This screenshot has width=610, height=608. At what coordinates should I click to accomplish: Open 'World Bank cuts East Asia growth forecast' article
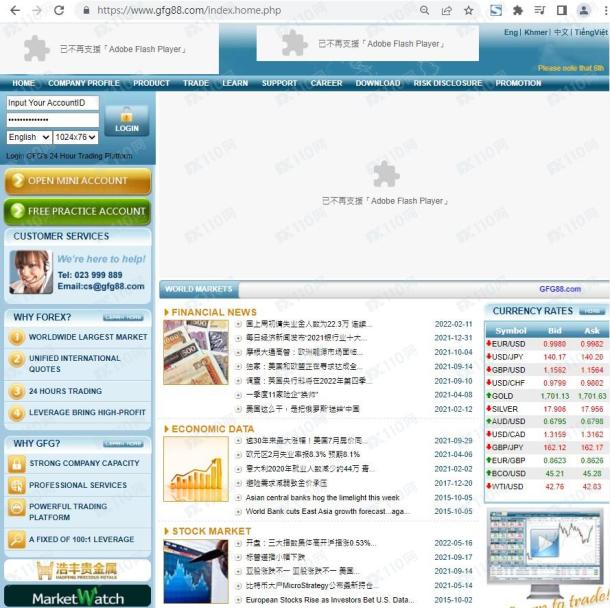coord(328,512)
